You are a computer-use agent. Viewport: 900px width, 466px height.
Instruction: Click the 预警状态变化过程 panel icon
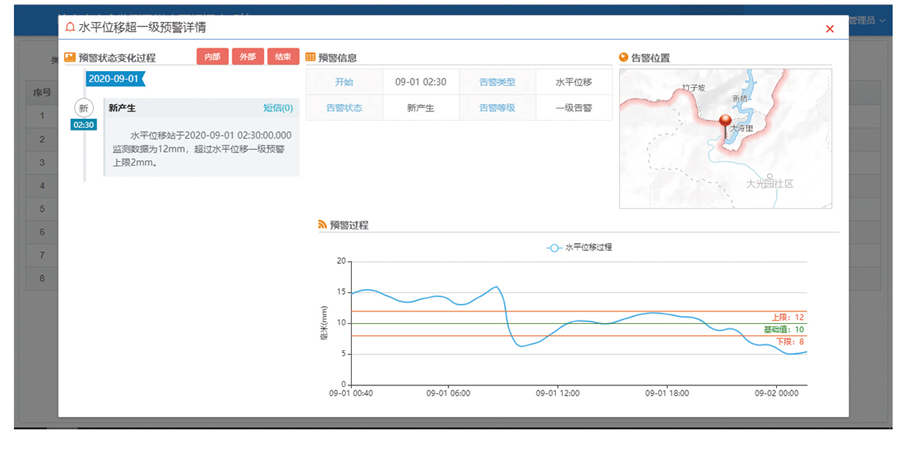(x=69, y=58)
